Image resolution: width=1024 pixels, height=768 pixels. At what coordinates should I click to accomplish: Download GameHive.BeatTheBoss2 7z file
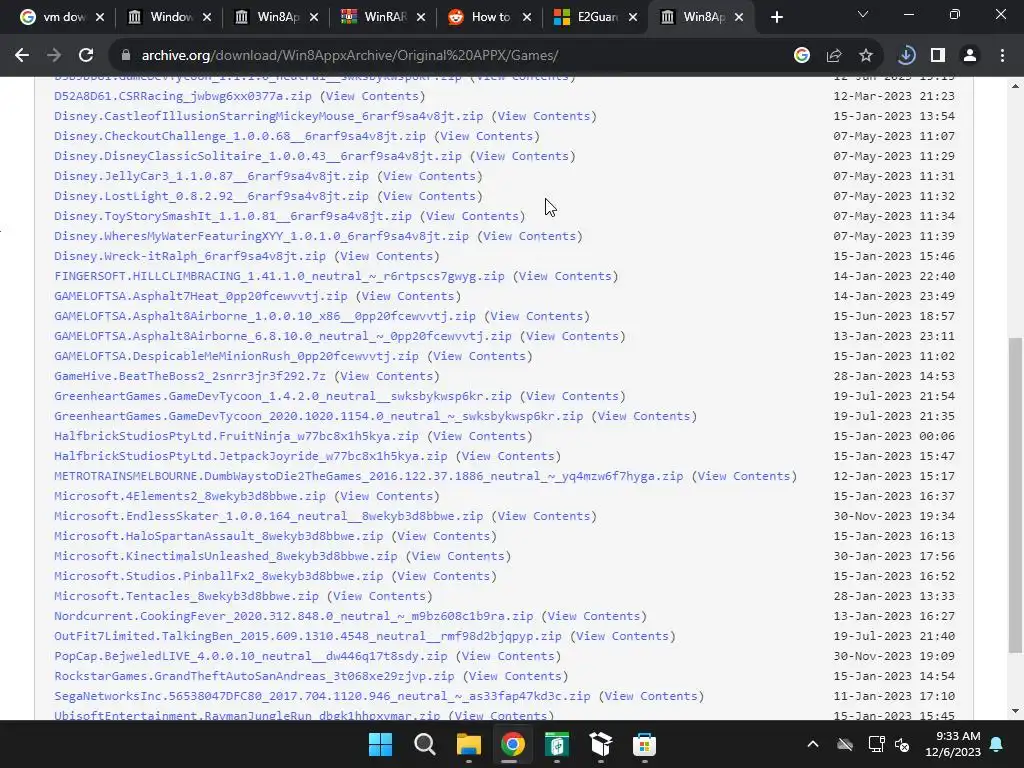click(190, 376)
